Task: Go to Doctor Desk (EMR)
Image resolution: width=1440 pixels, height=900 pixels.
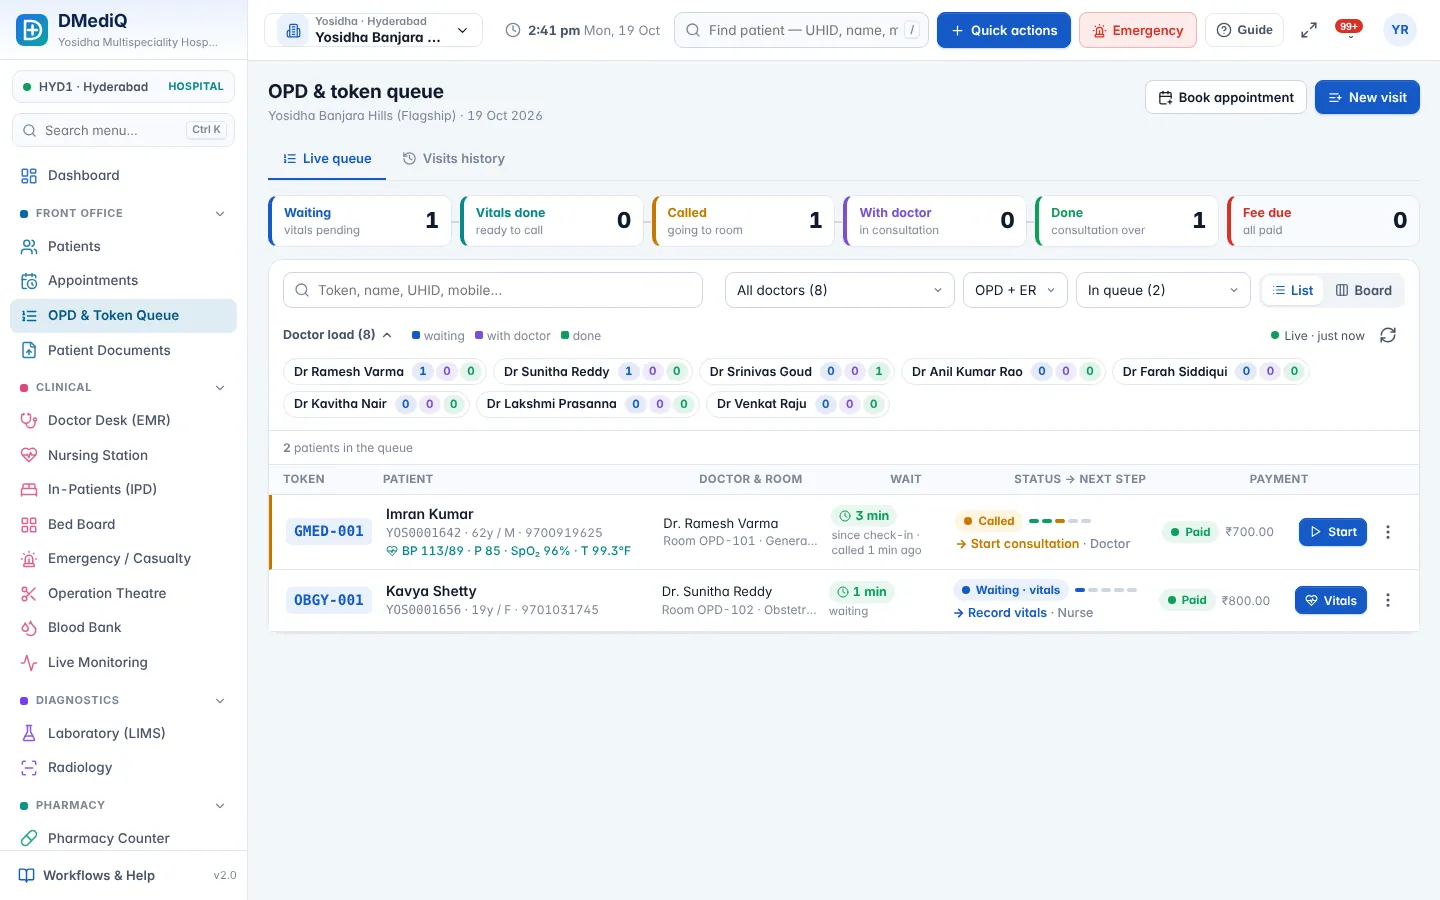Action: tap(124, 420)
